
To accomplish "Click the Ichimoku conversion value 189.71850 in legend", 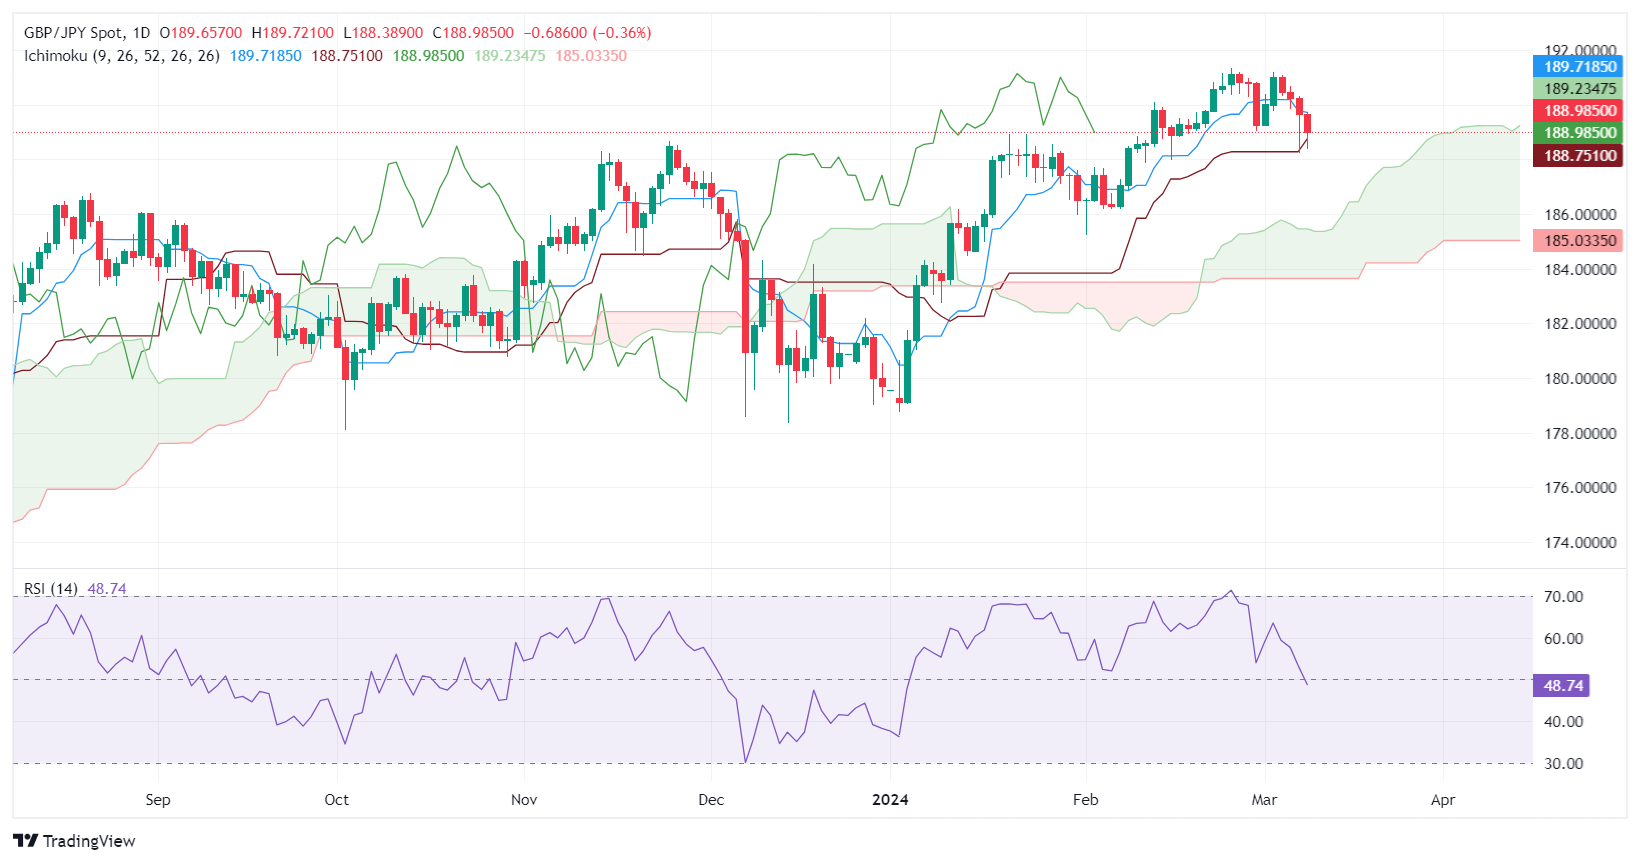I will click(265, 56).
